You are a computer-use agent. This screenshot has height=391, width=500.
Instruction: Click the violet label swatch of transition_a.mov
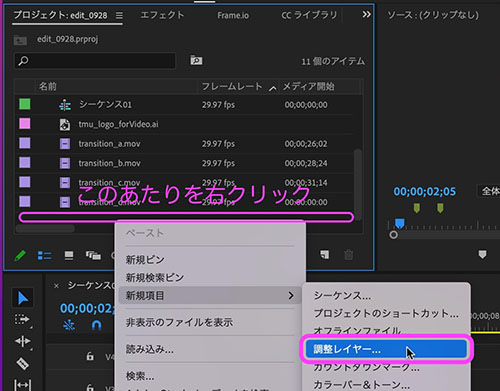click(x=25, y=143)
